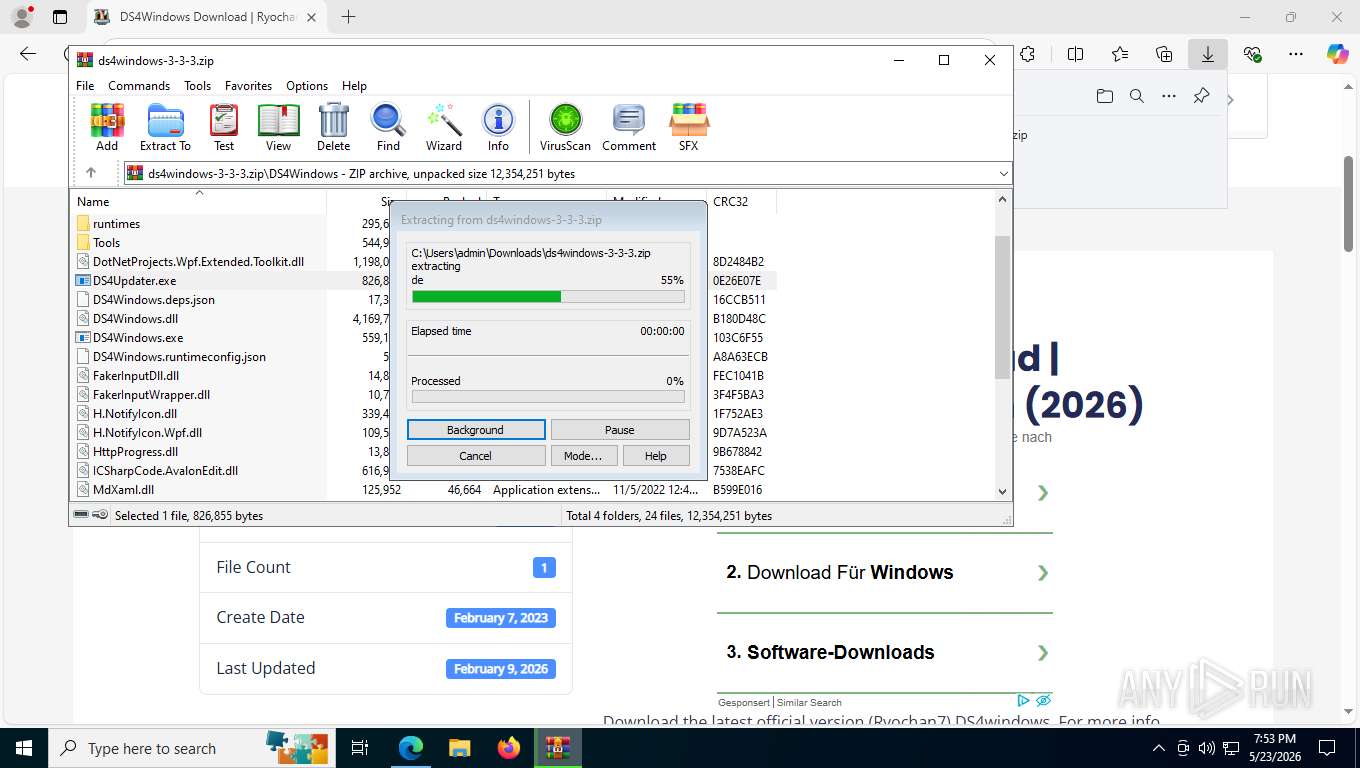Go up one folder arrow in WinRAR
This screenshot has width=1360, height=768.
(91, 173)
